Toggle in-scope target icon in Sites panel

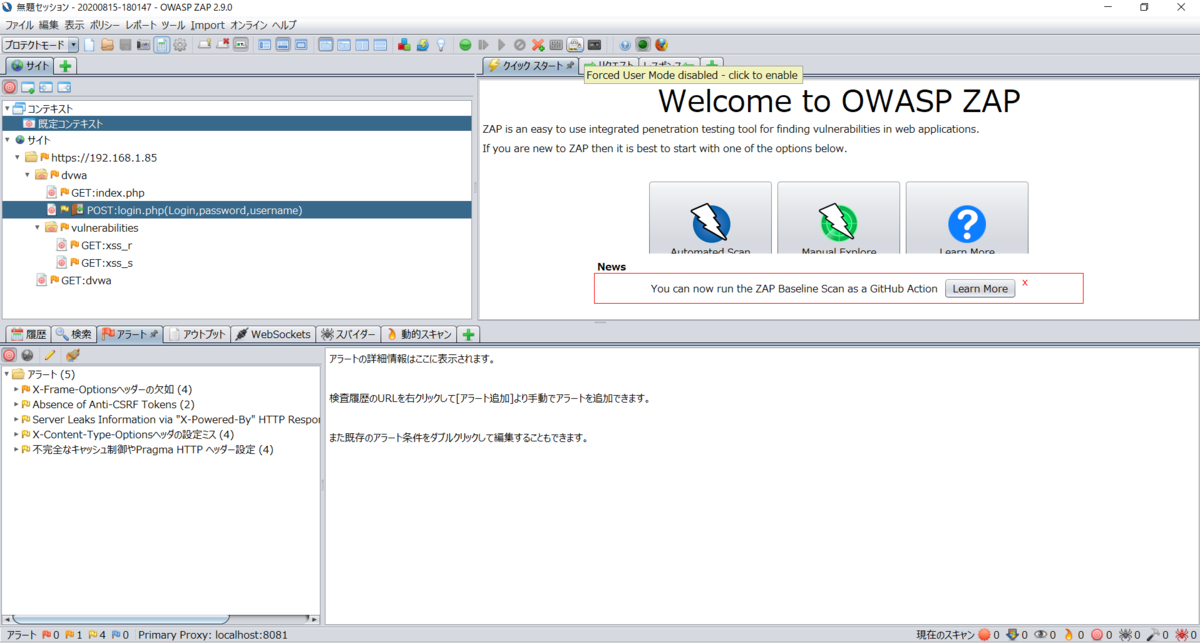(10, 88)
